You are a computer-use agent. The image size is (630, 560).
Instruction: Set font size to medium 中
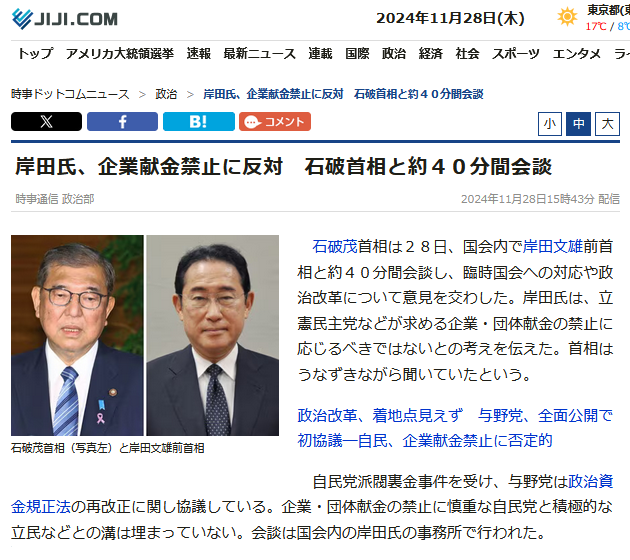tap(579, 124)
